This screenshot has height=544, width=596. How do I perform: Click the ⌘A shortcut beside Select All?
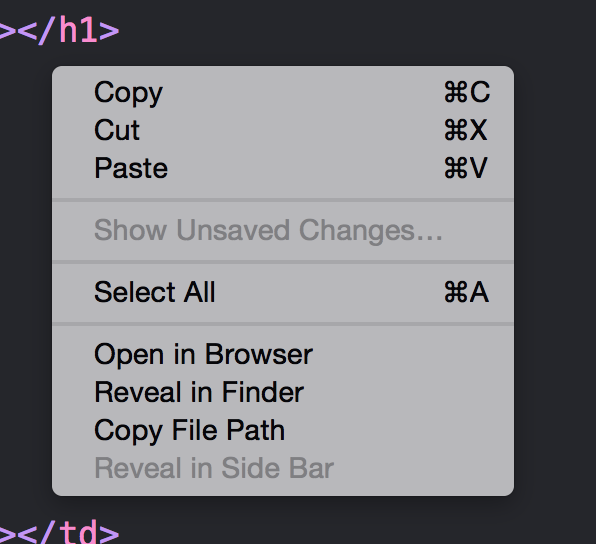466,292
